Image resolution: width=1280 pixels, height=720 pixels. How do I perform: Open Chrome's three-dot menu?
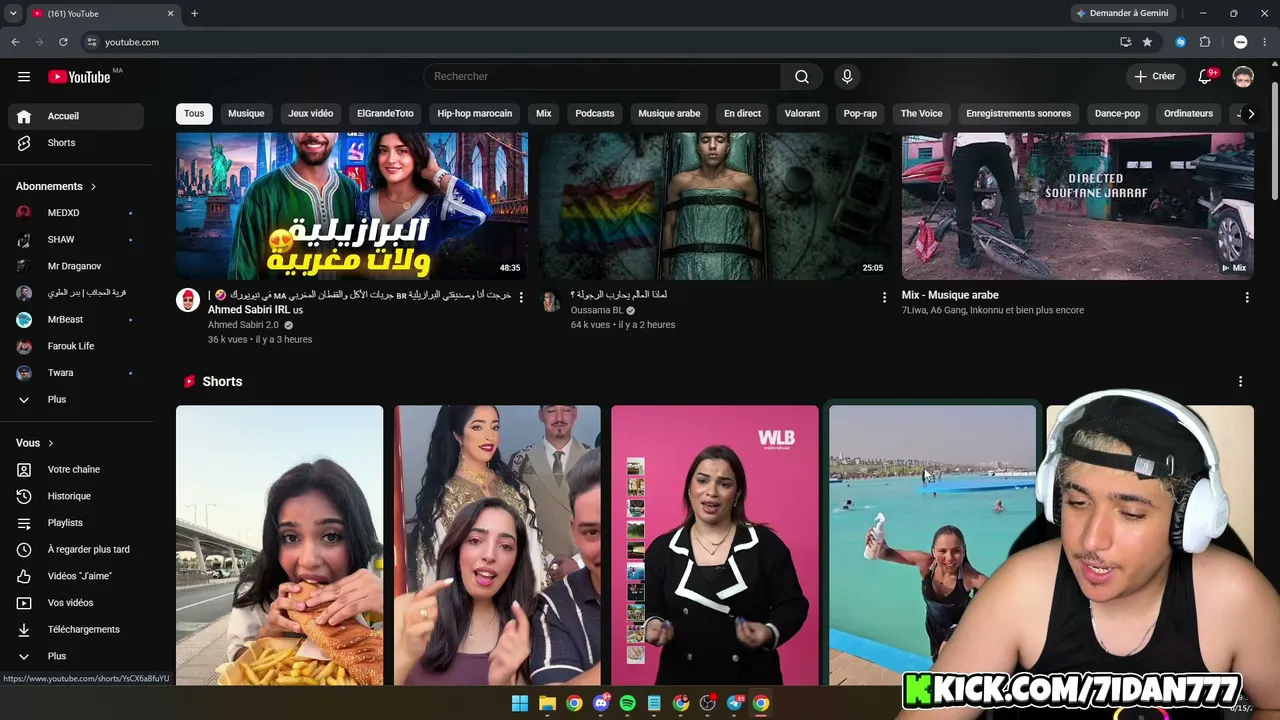point(1265,42)
